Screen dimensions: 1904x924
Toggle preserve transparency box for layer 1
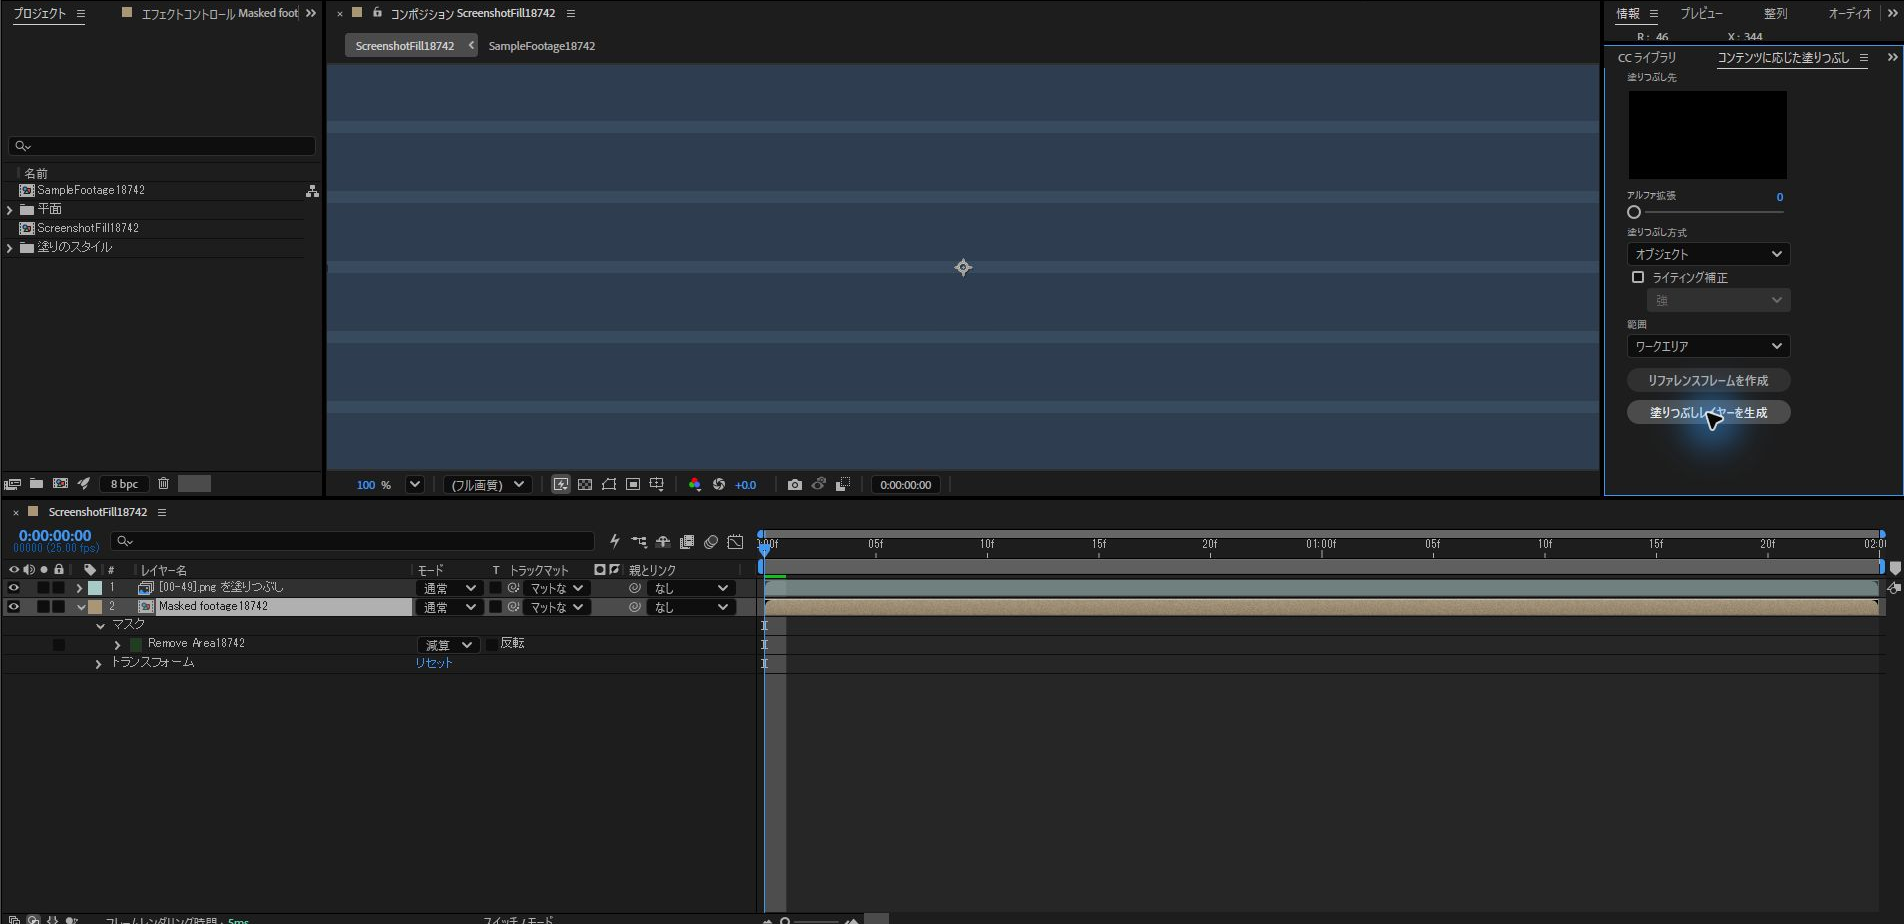coord(495,588)
